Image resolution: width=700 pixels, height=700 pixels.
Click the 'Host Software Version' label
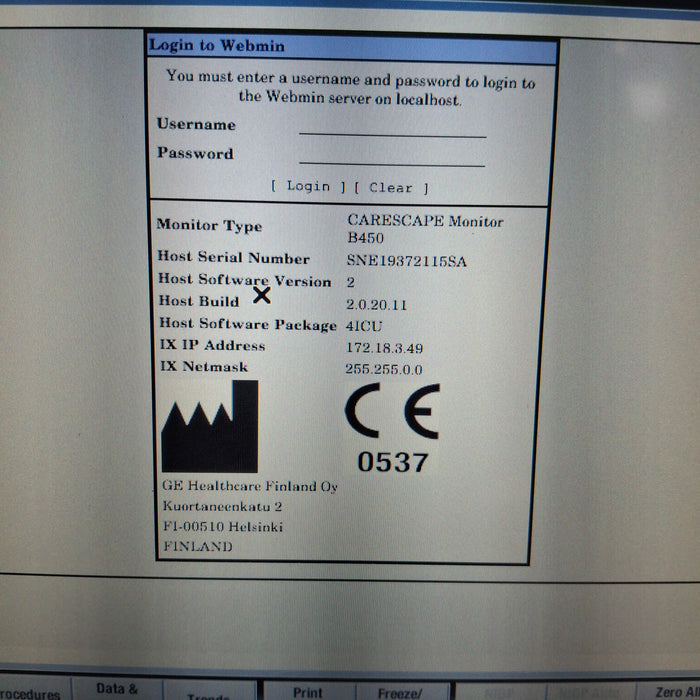click(x=245, y=280)
